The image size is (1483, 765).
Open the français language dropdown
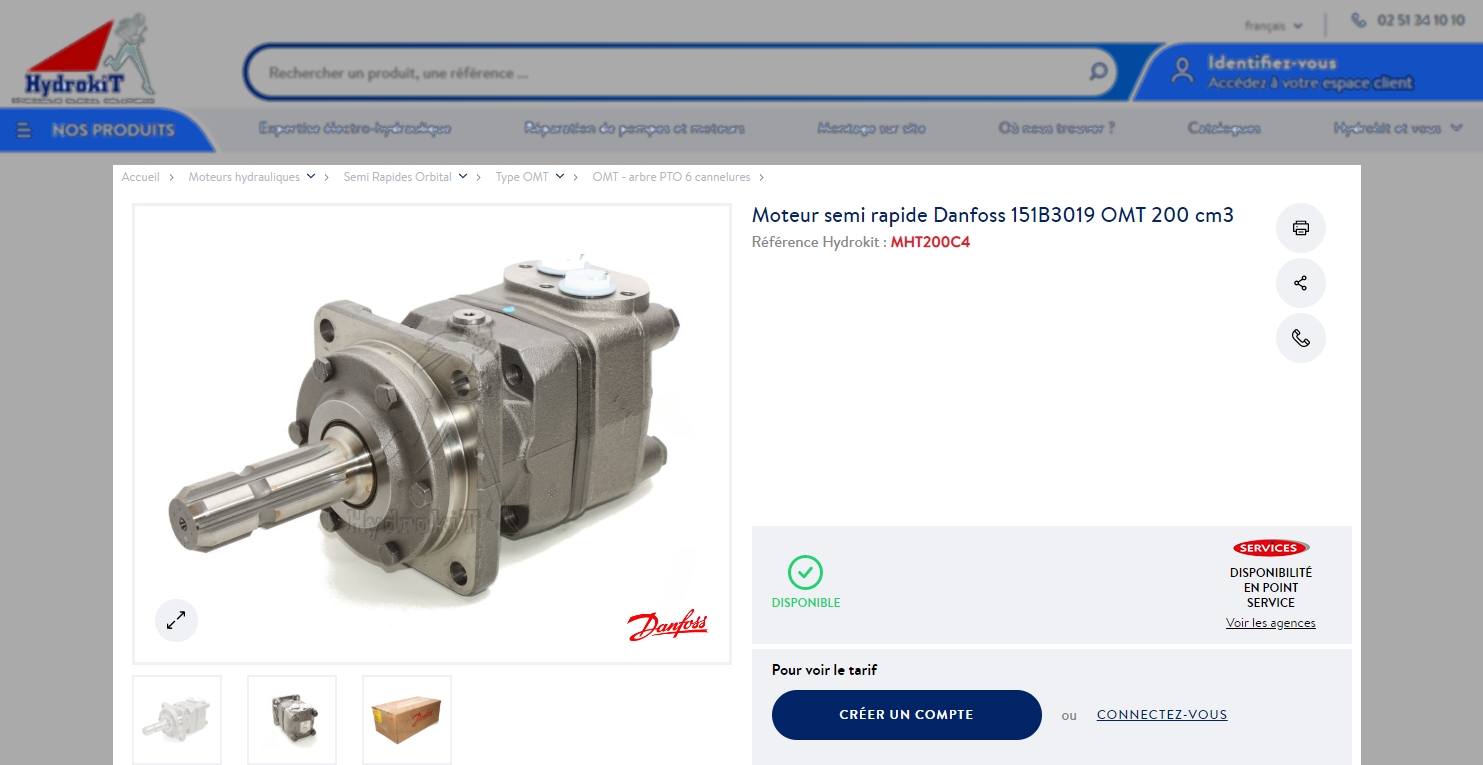[x=1274, y=26]
